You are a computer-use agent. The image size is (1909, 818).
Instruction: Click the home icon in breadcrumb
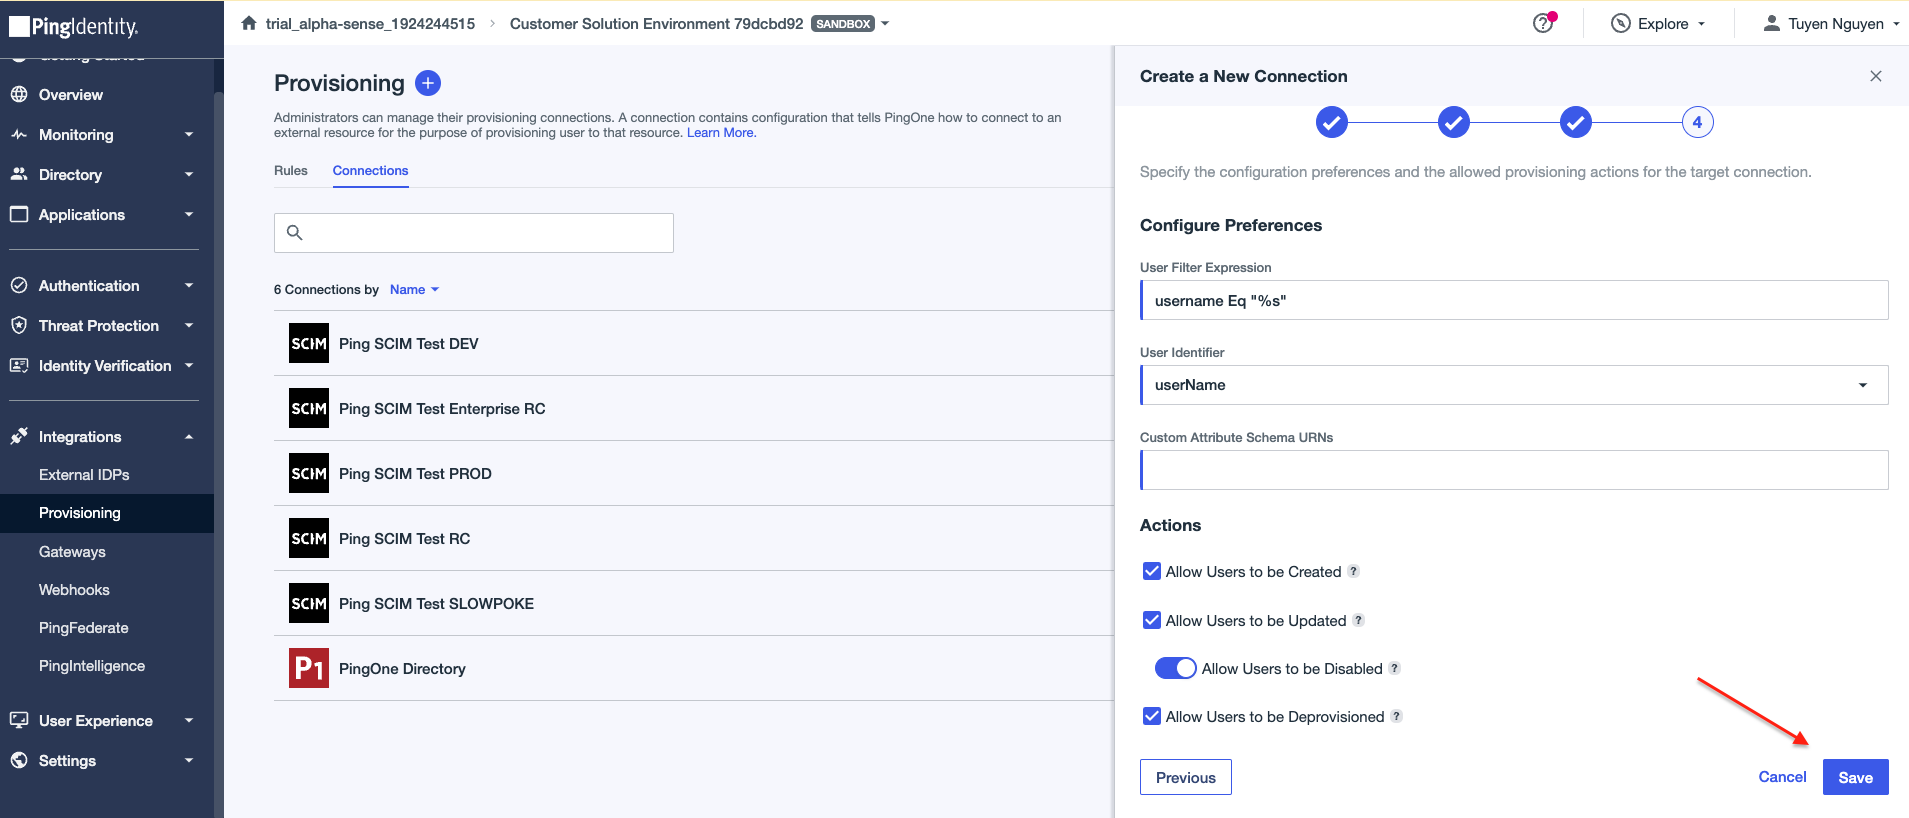[249, 23]
